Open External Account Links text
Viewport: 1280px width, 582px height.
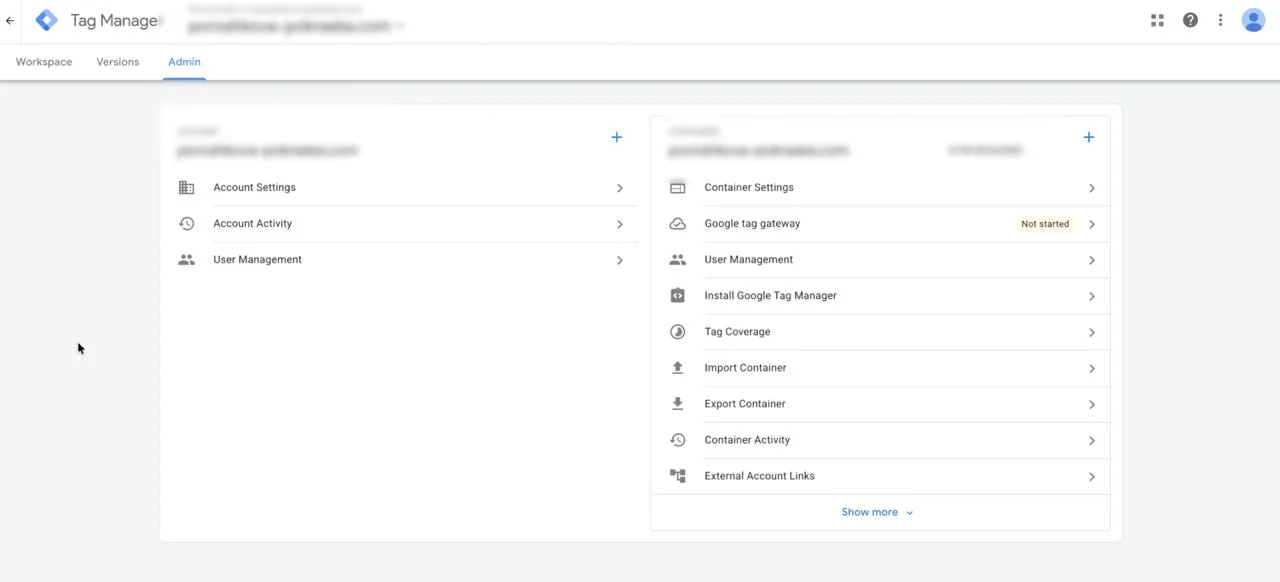(759, 476)
